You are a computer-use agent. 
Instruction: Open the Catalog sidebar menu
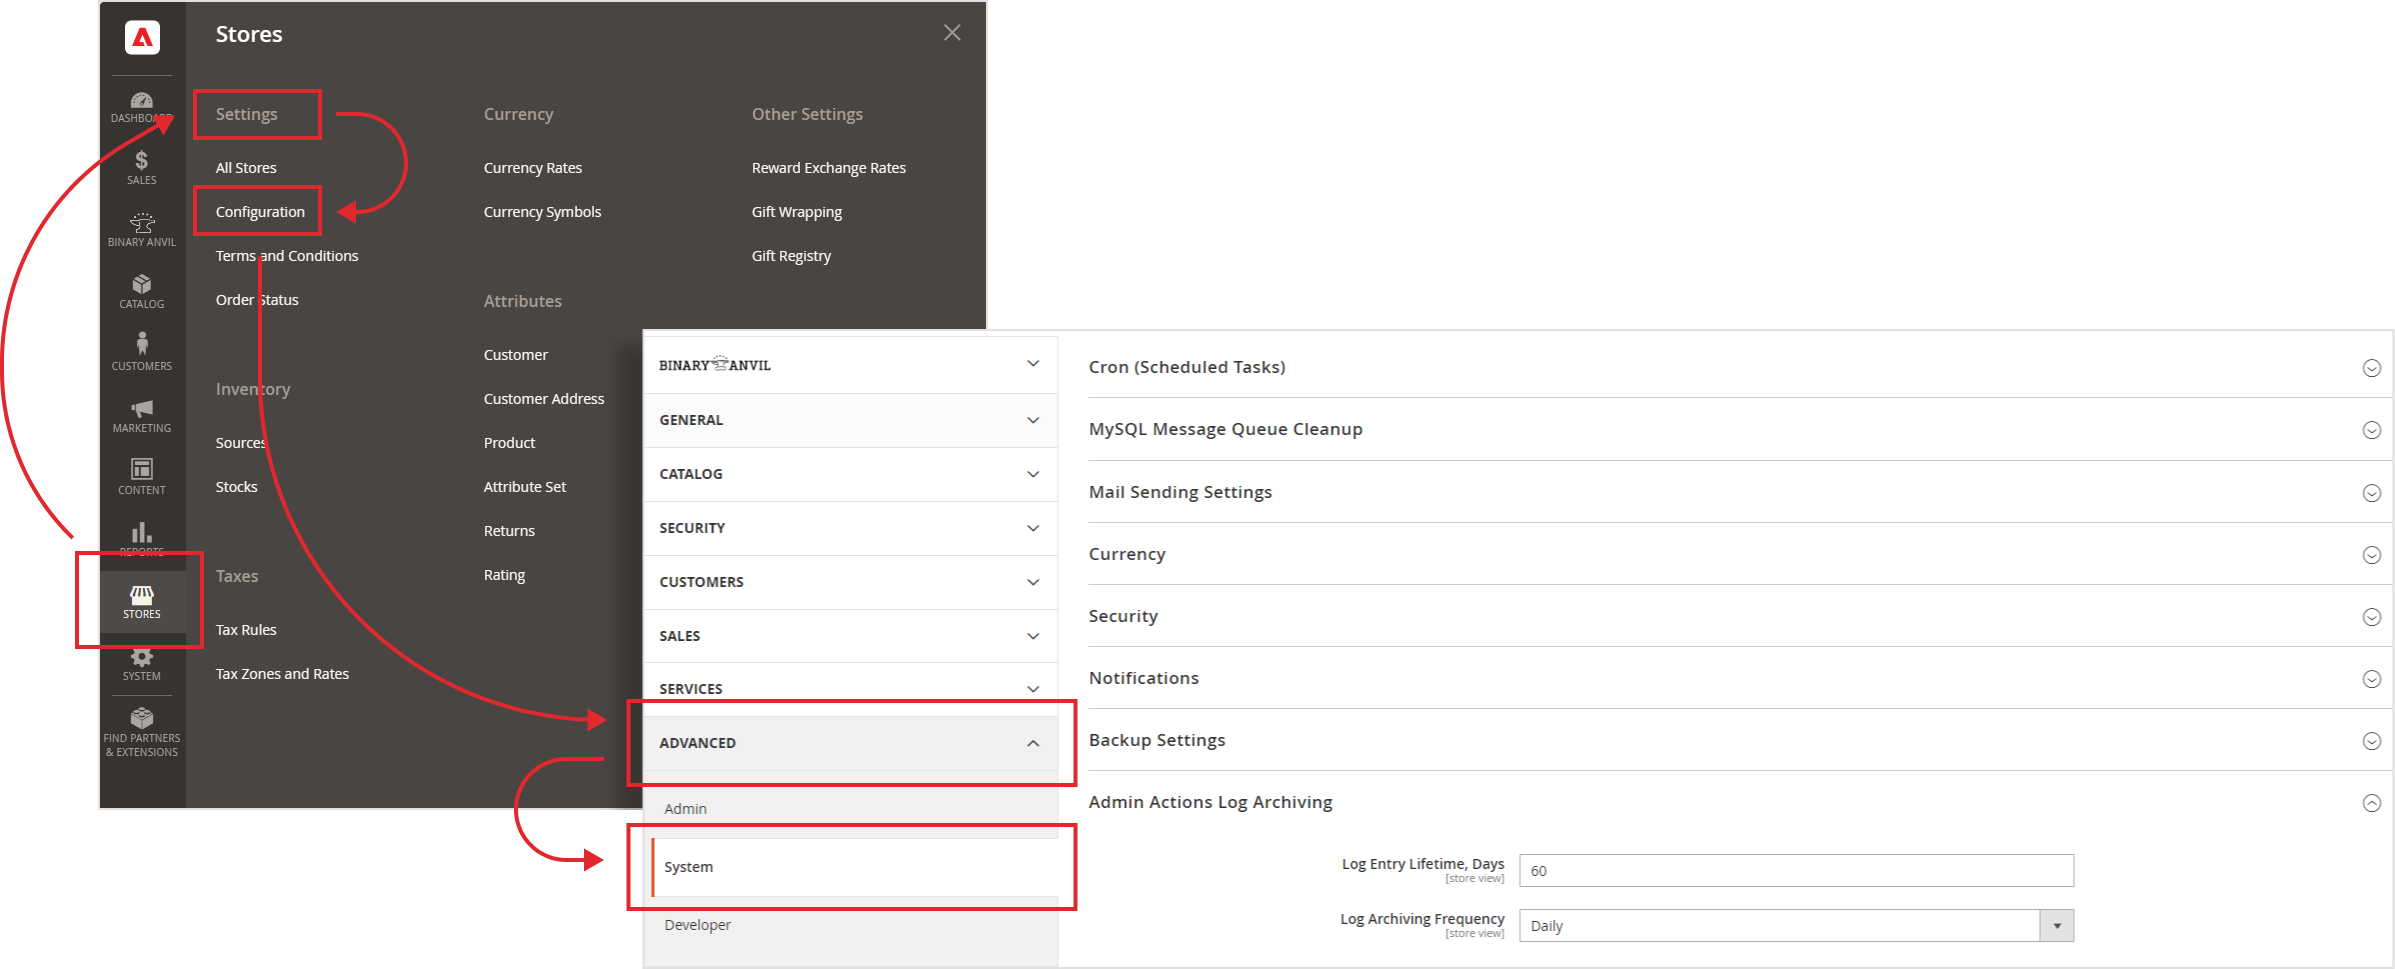coord(141,290)
